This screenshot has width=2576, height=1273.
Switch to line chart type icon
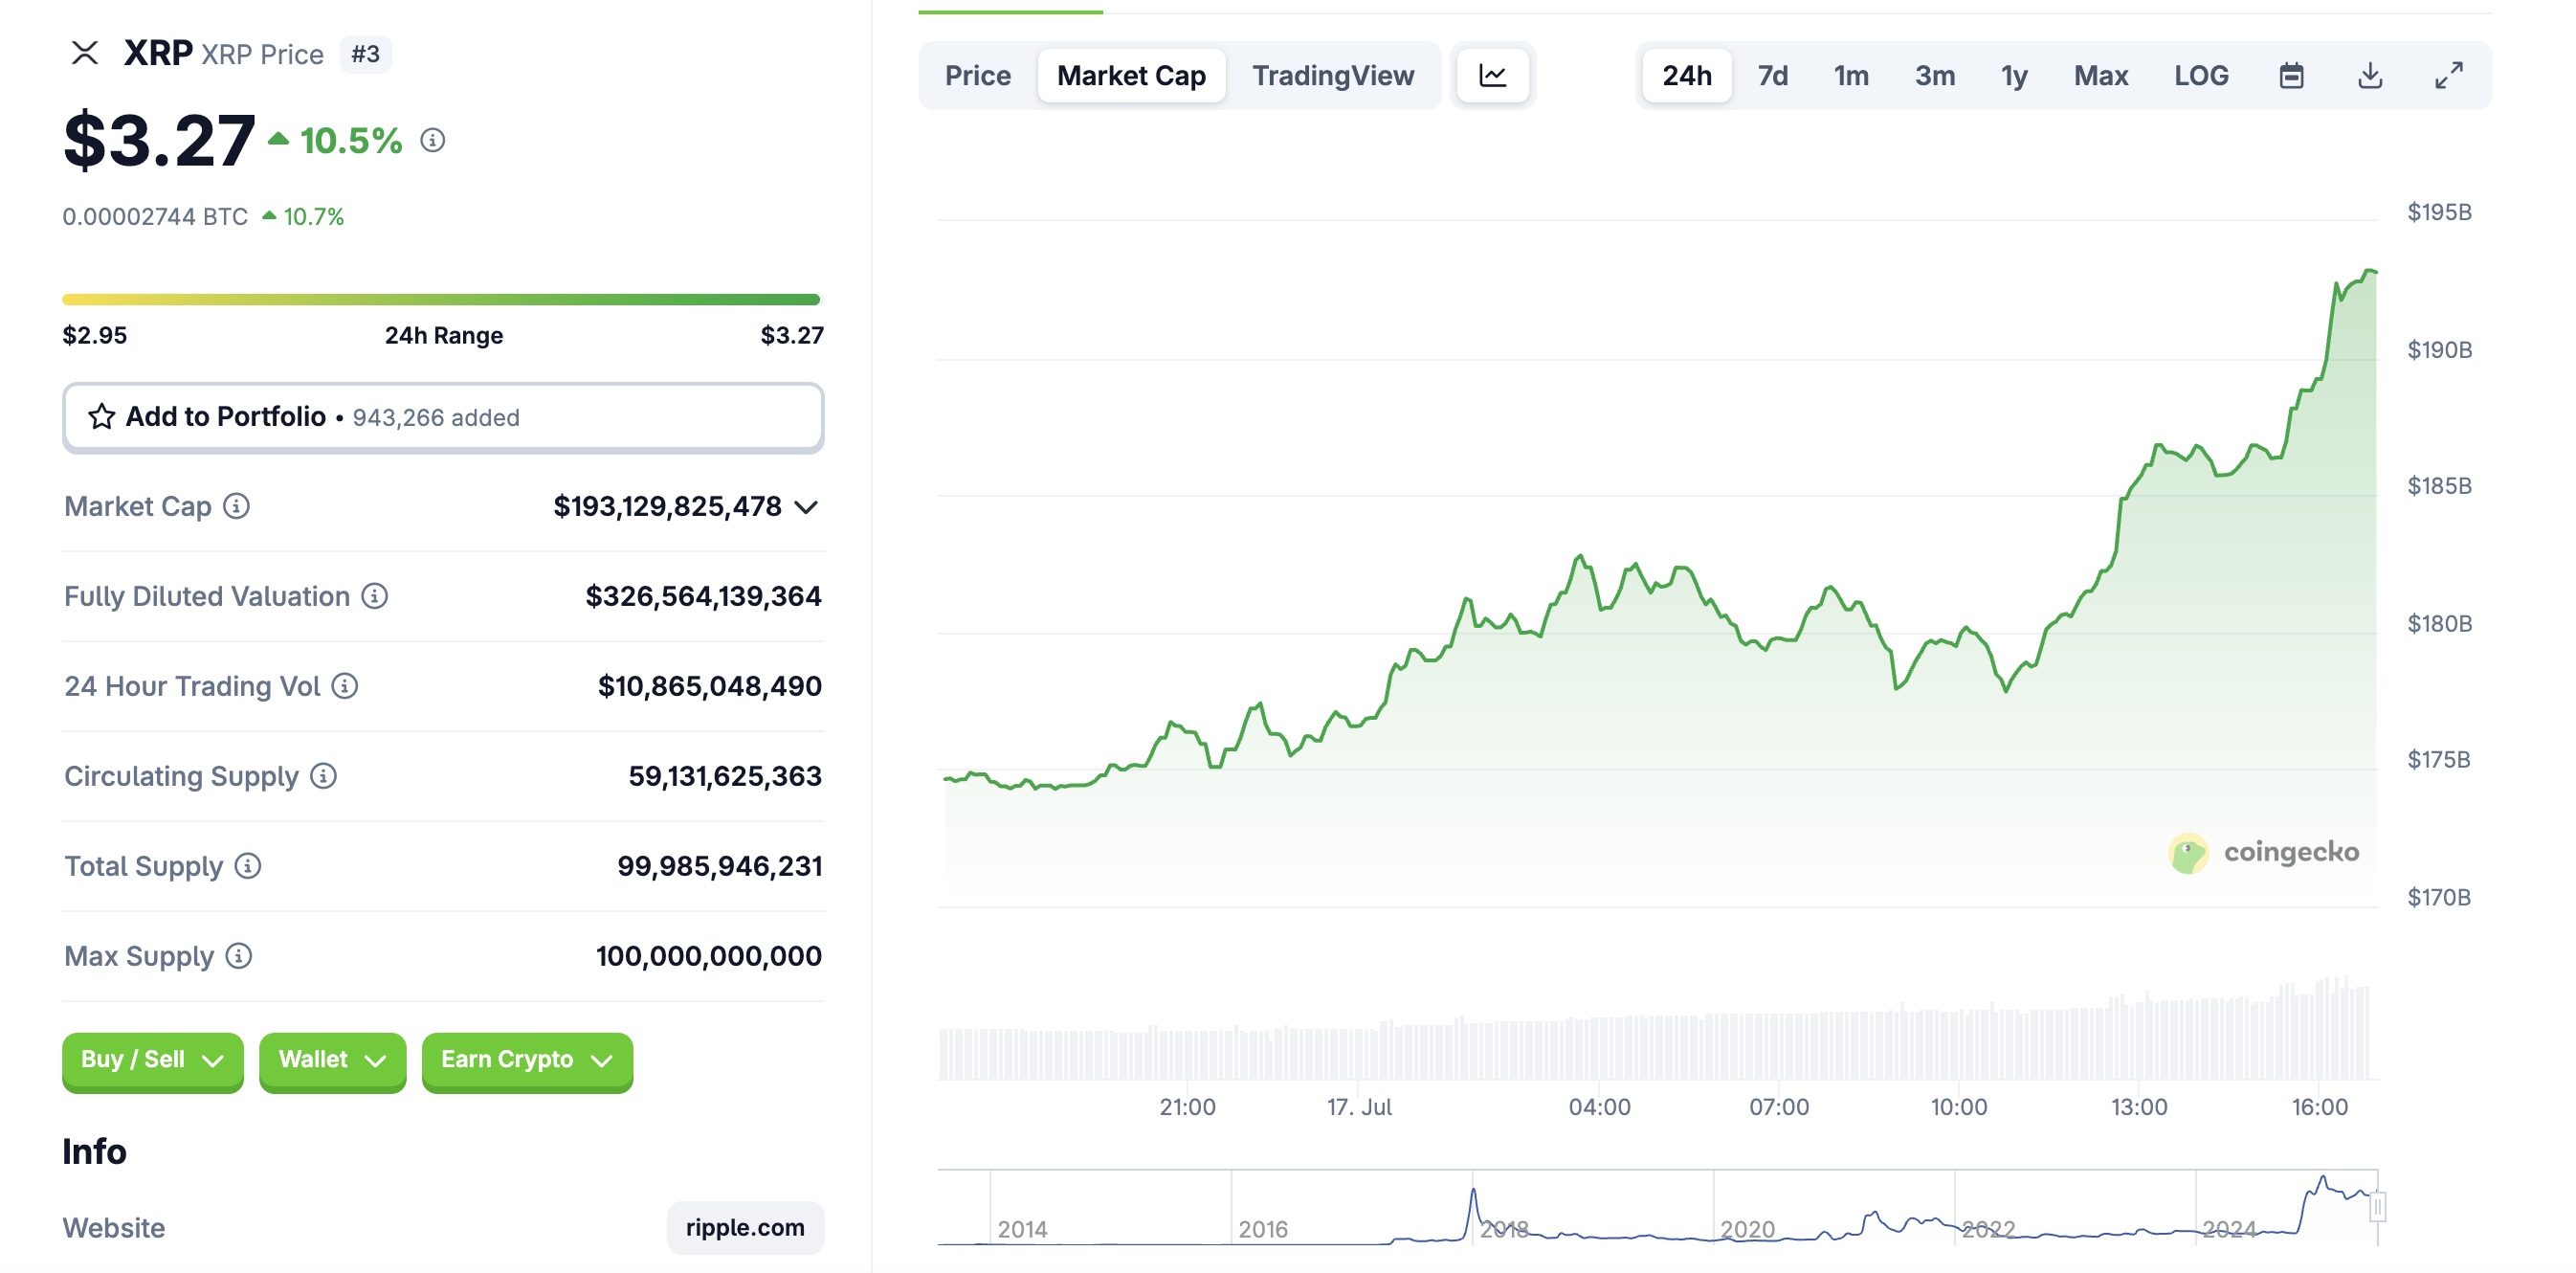pyautogui.click(x=1492, y=75)
